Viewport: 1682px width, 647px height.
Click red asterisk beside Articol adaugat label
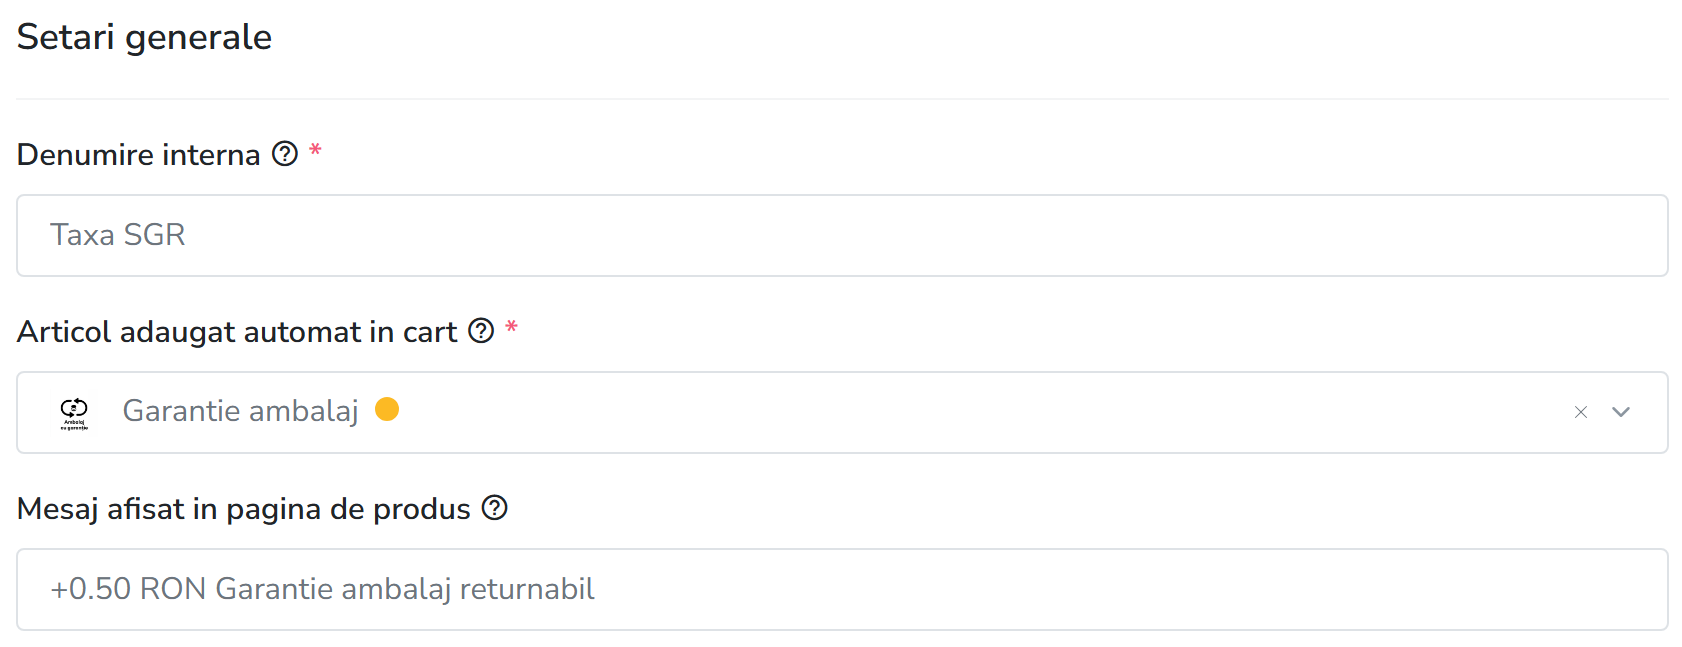511,328
